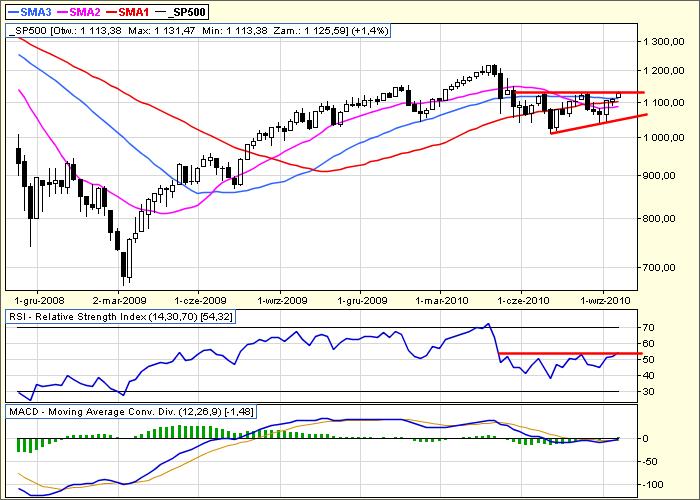Click the RSI axis value 40

[x=648, y=375]
